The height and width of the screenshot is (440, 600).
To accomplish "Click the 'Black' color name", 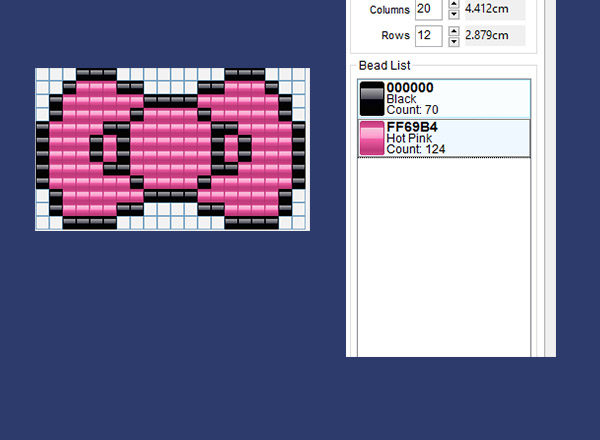I will [x=401, y=99].
